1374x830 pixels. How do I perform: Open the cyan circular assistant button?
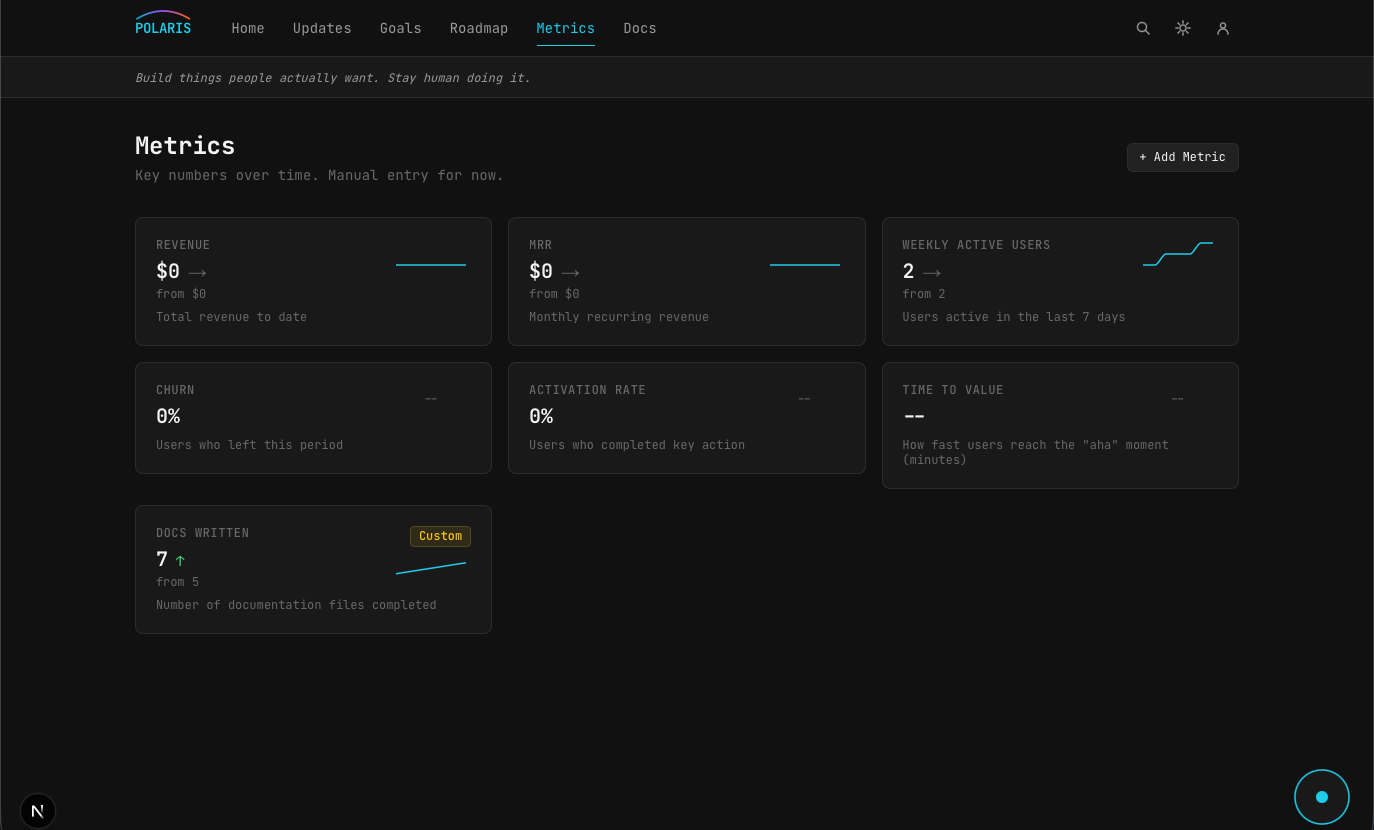tap(1322, 797)
